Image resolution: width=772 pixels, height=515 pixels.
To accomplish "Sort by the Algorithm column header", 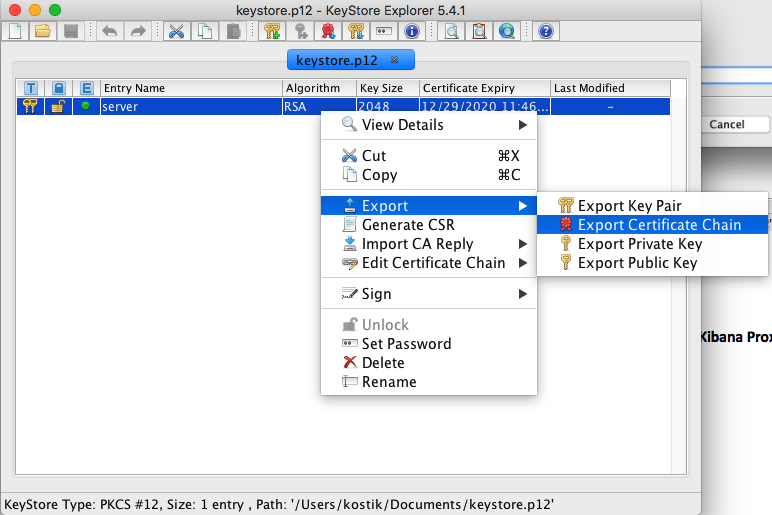I will click(320, 88).
